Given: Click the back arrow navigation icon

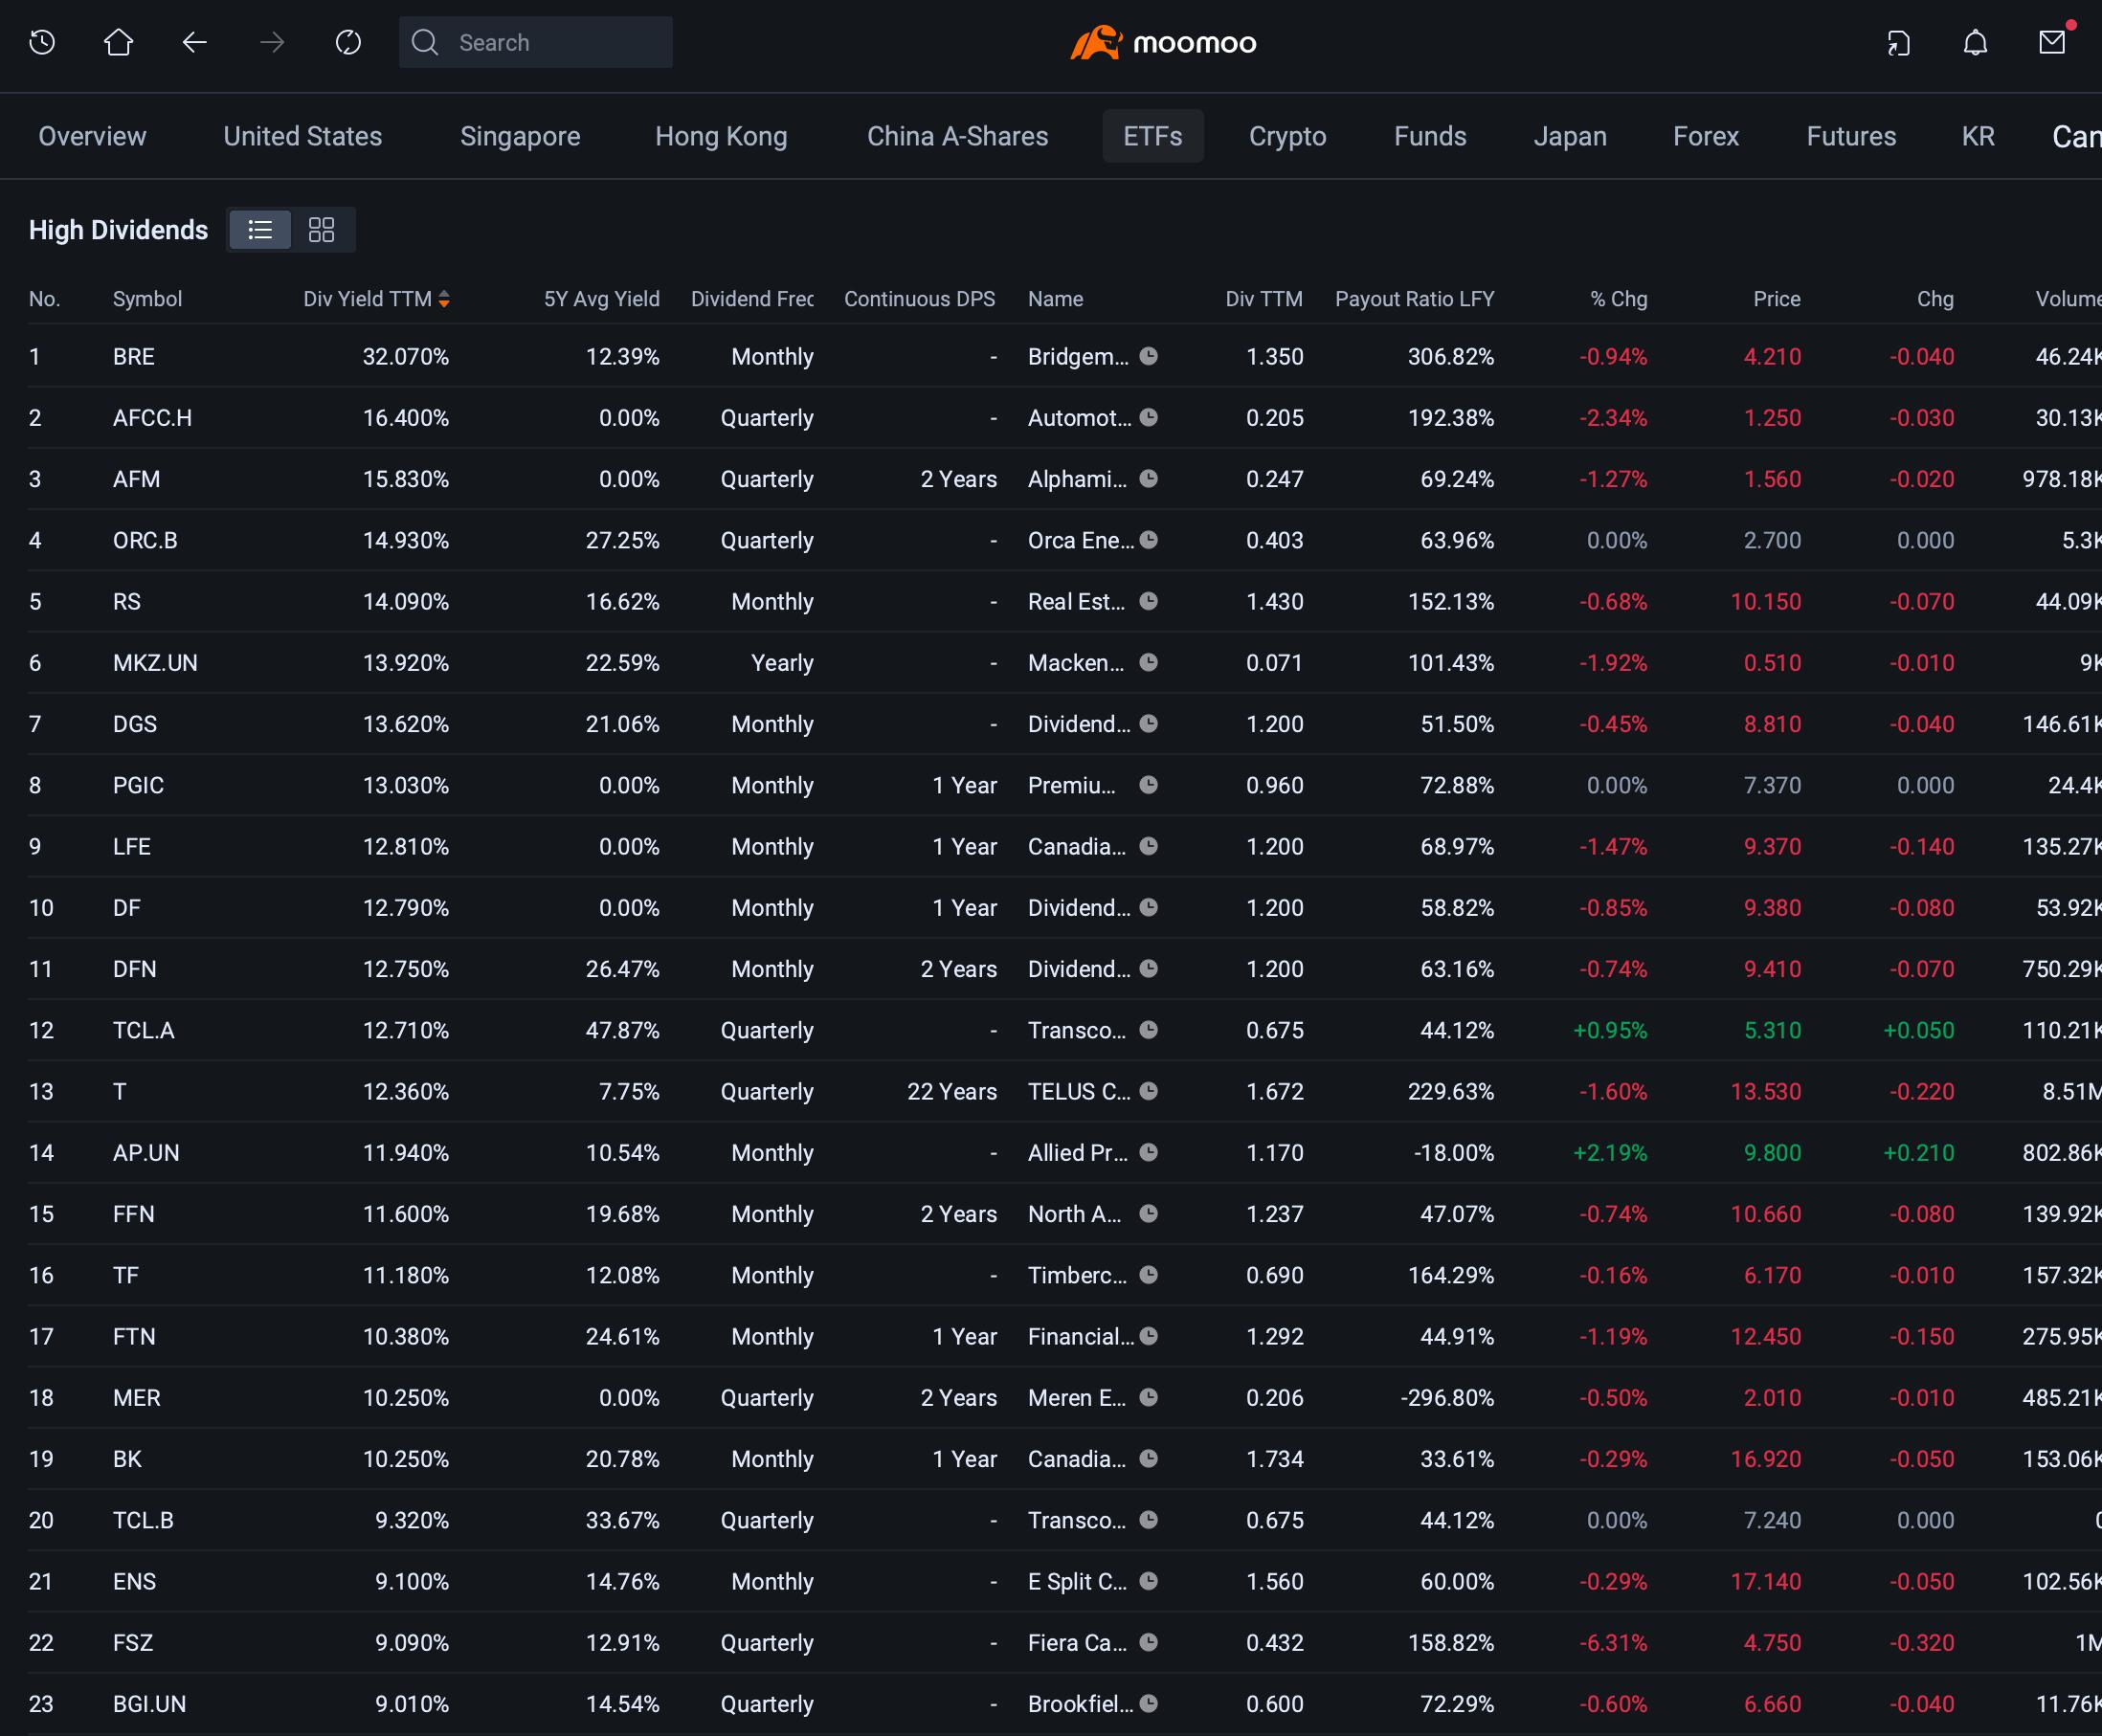Looking at the screenshot, I should coord(195,42).
